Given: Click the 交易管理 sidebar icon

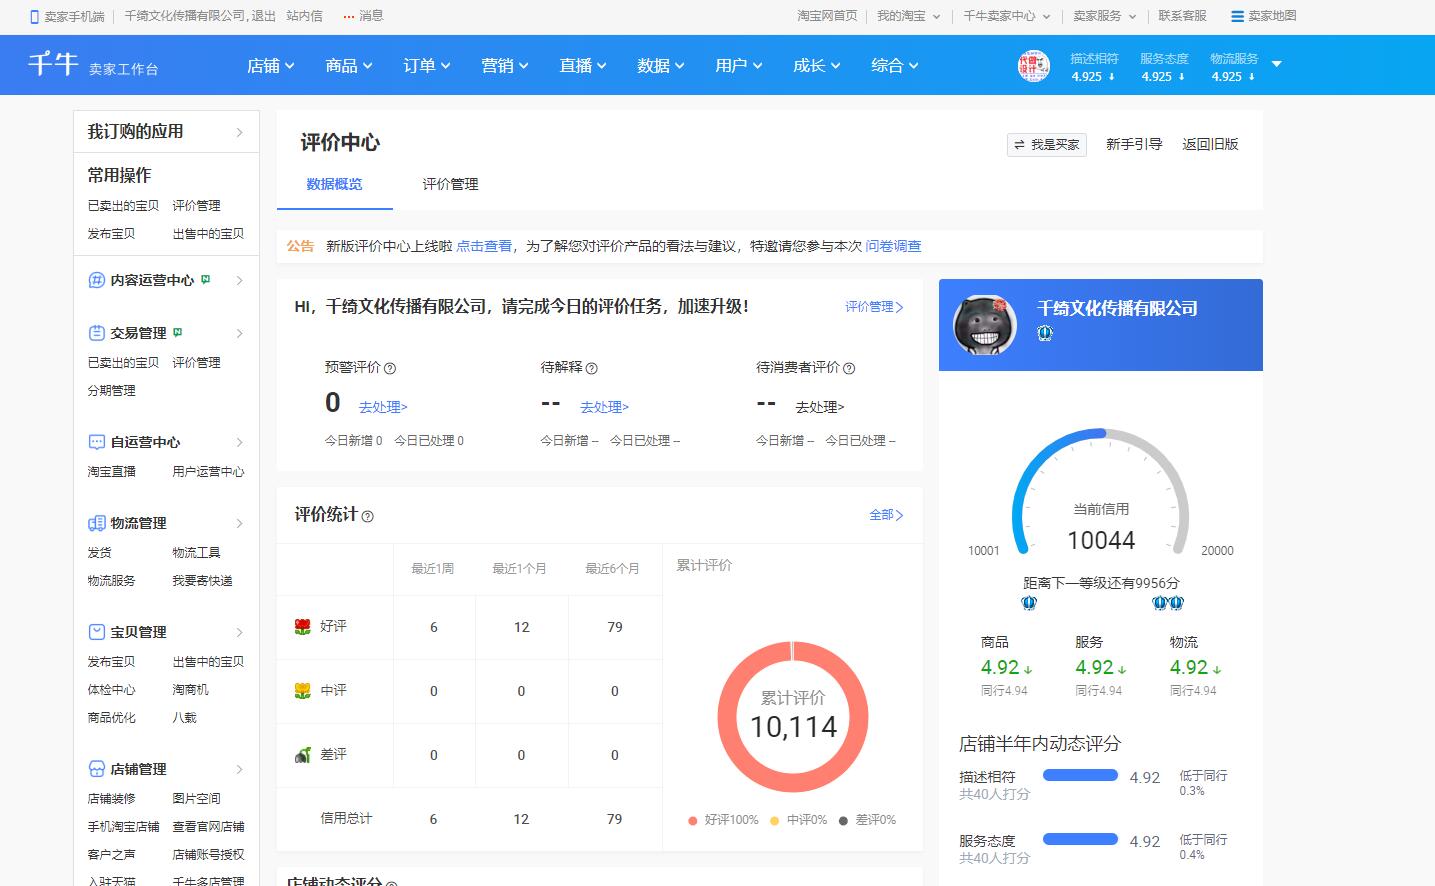Looking at the screenshot, I should (x=97, y=333).
